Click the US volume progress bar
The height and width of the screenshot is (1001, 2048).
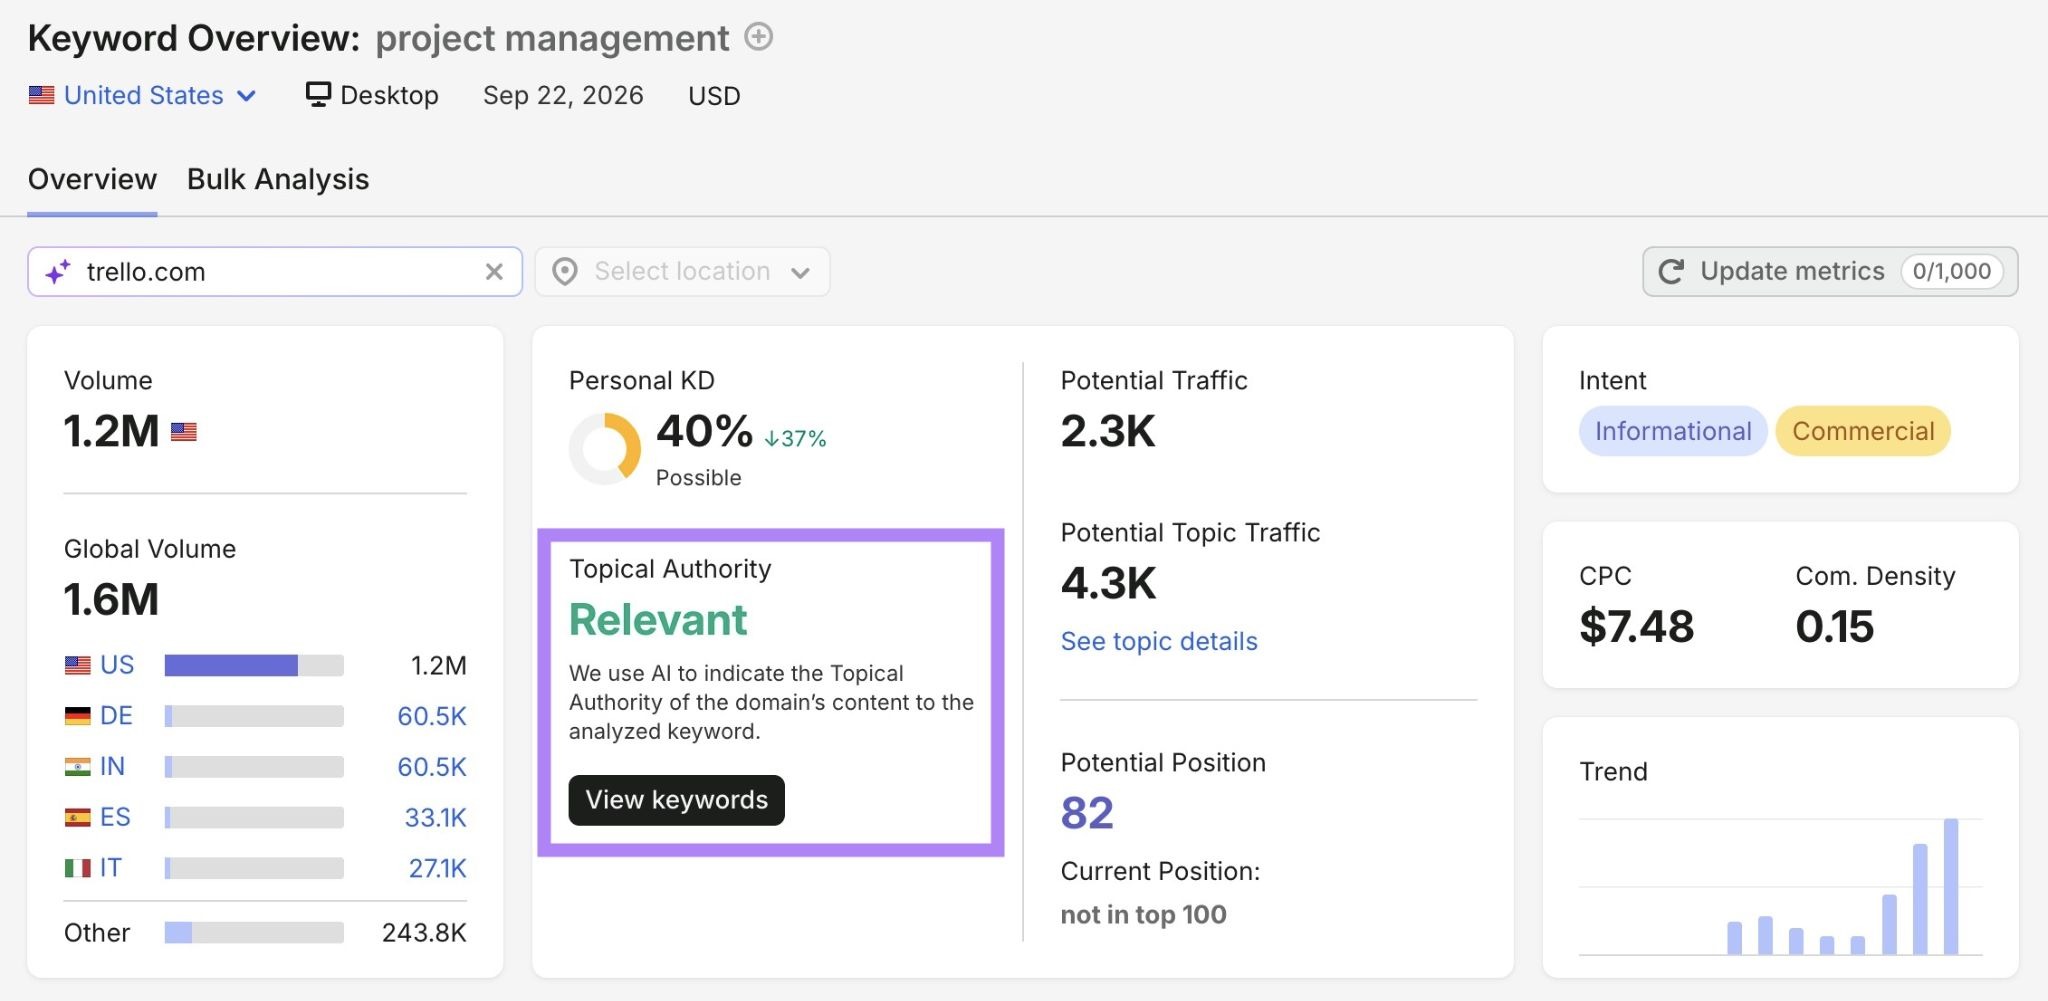coord(254,665)
